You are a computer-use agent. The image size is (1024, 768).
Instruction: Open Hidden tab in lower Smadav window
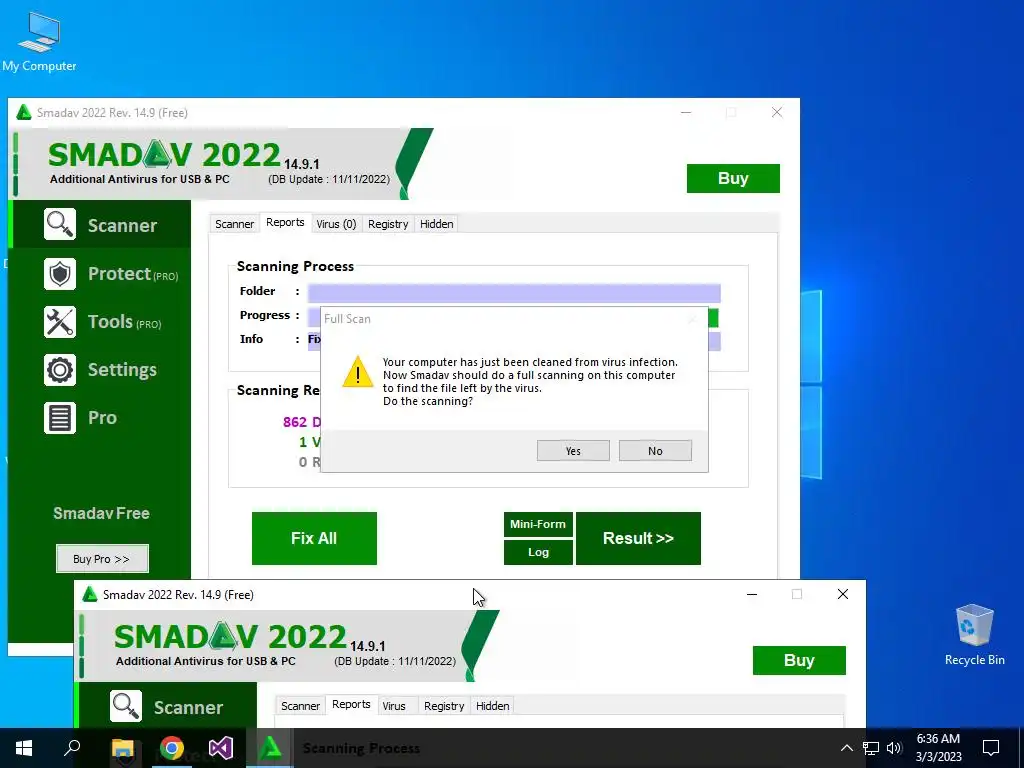[x=492, y=706]
